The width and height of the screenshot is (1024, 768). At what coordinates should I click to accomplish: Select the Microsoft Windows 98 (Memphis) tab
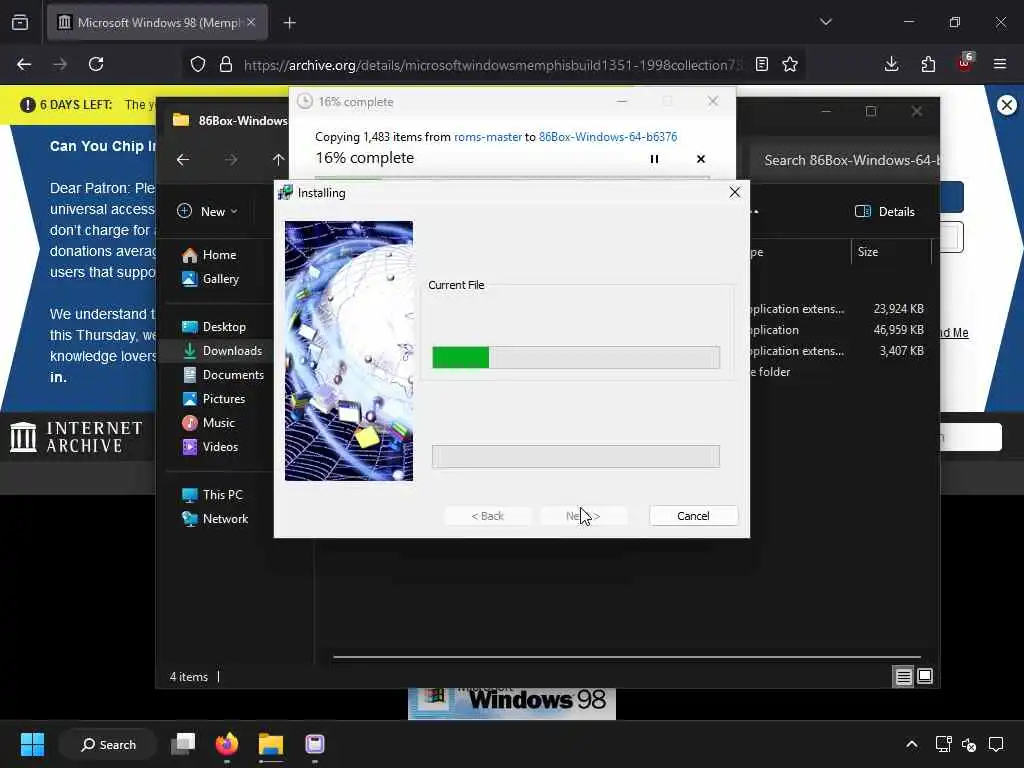(x=157, y=22)
